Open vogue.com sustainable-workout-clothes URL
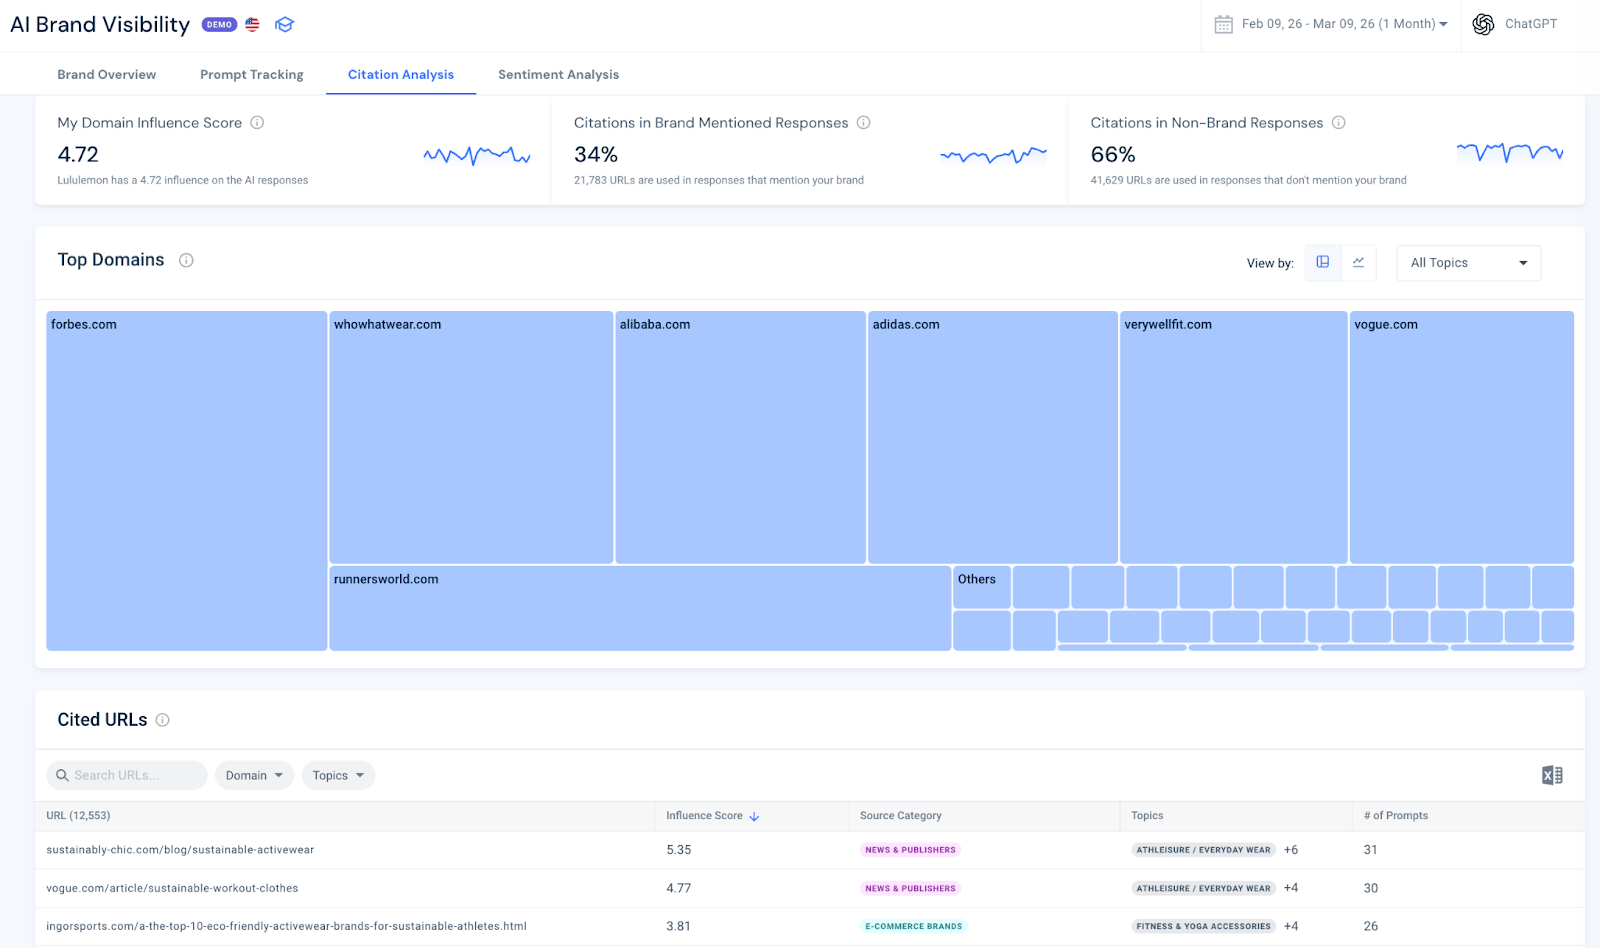Screen dimensions: 1600x948 172,888
